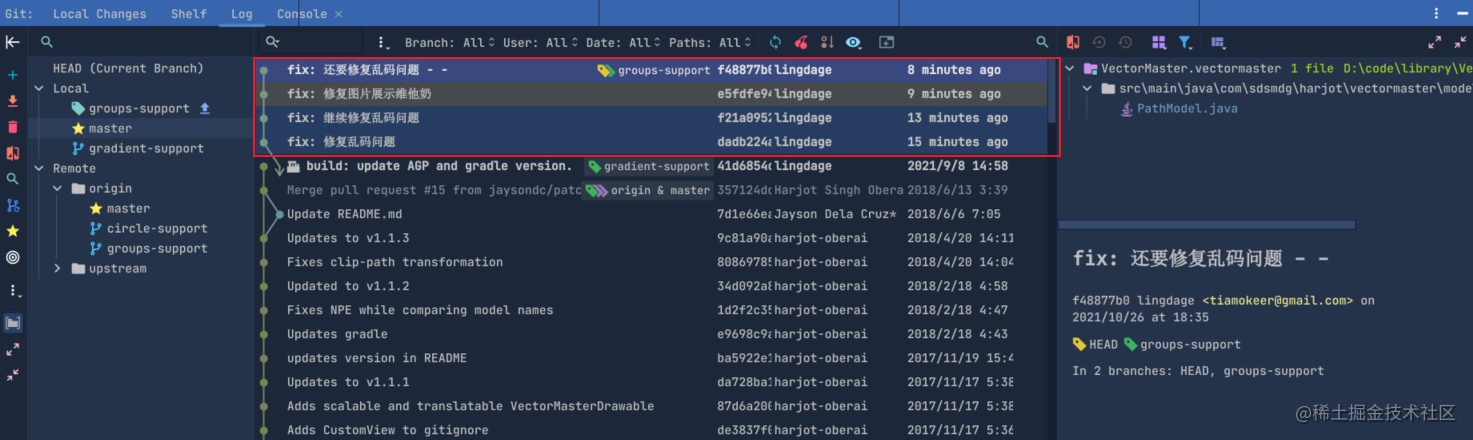
Task: Open the Paths: All filter dropdown
Action: (x=710, y=42)
